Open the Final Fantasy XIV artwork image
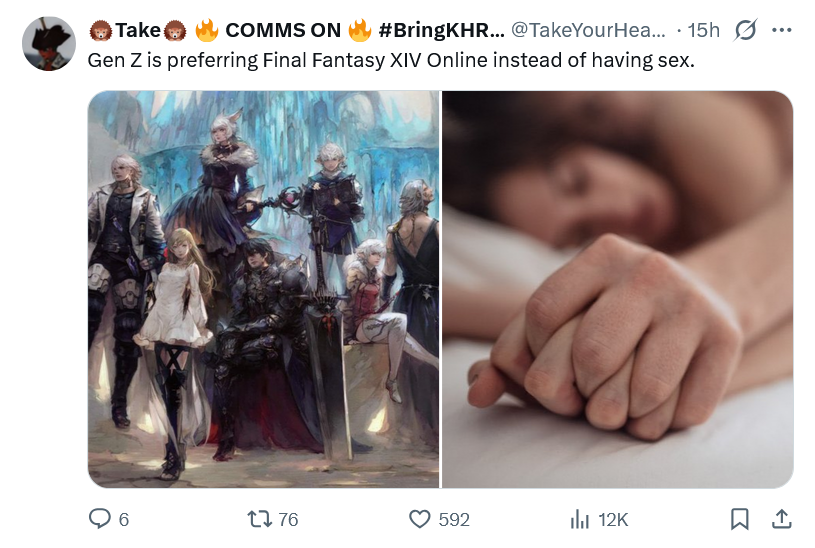The width and height of the screenshot is (815, 548). click(x=264, y=289)
